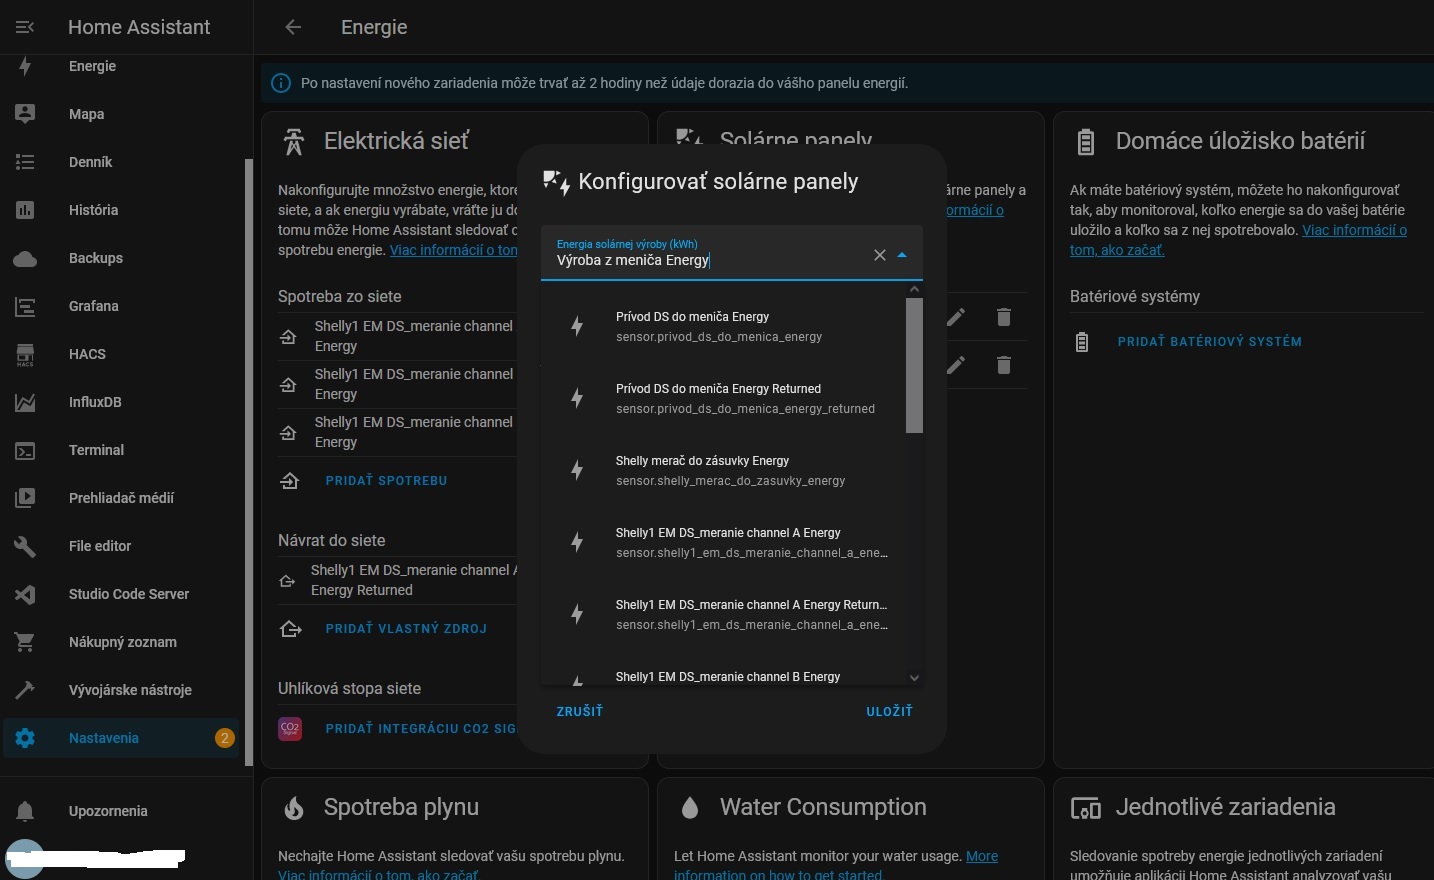Click the Nákupný zoznam cart icon
The image size is (1434, 880).
coord(25,642)
